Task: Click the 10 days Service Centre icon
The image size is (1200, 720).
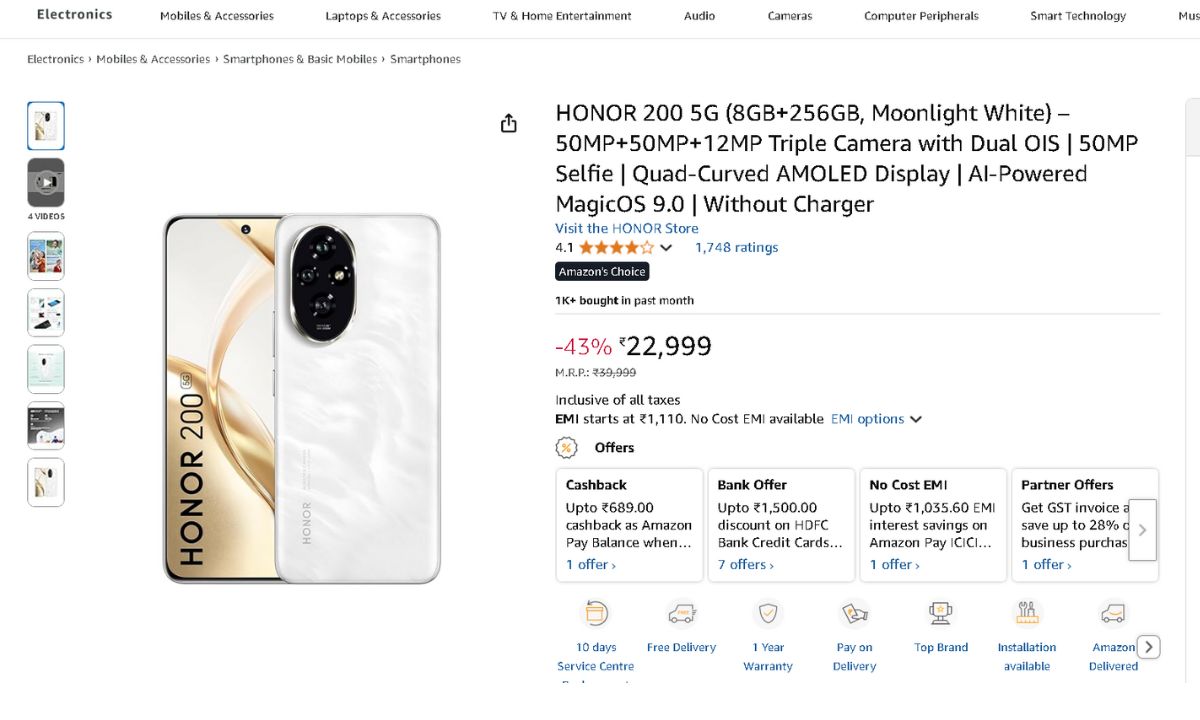Action: tap(596, 613)
